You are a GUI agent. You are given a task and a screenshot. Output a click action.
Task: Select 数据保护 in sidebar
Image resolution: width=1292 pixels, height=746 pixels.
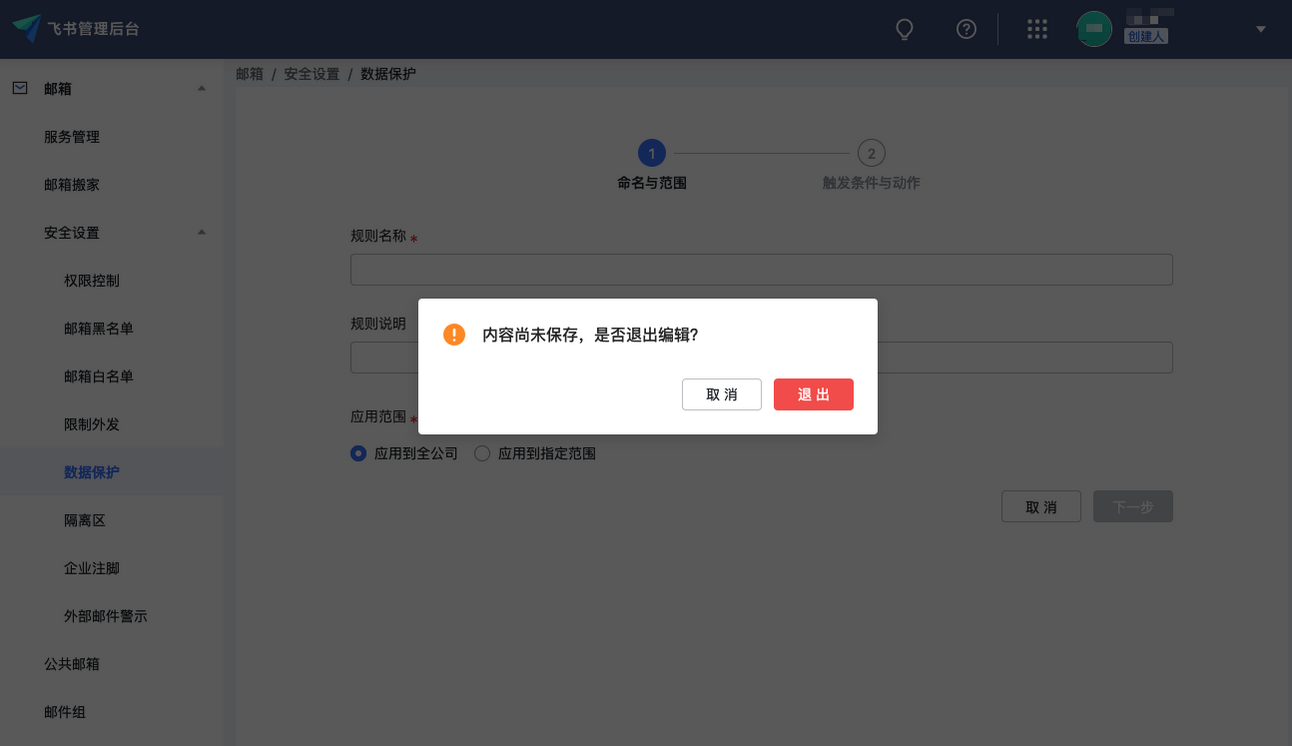point(92,472)
